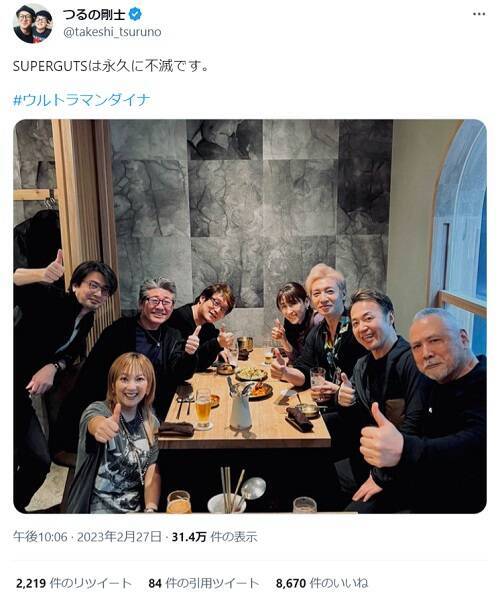498x600 pixels.
Task: Click the white pitcher in the photo
Action: (x=240, y=409)
